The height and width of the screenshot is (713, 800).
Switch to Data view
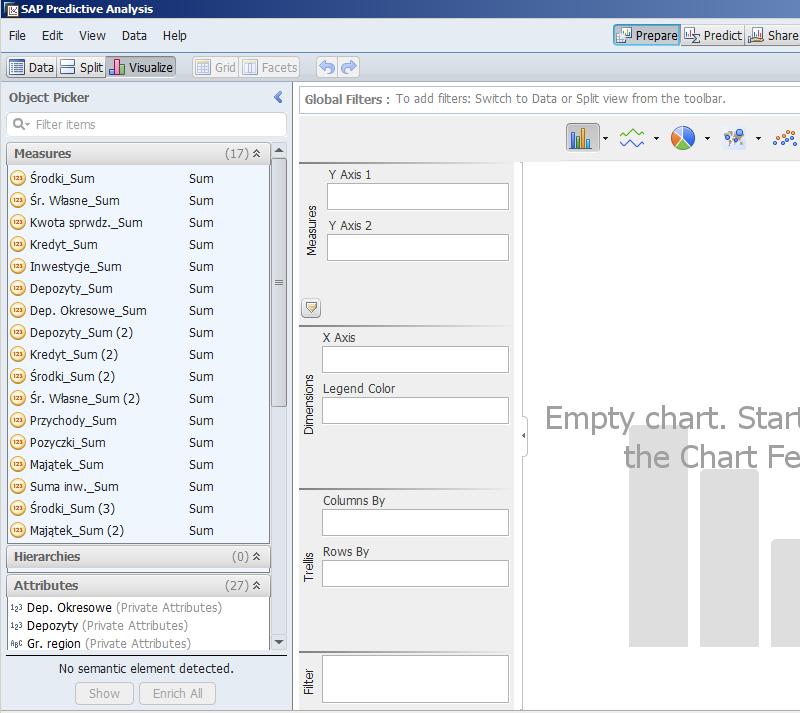[32, 67]
